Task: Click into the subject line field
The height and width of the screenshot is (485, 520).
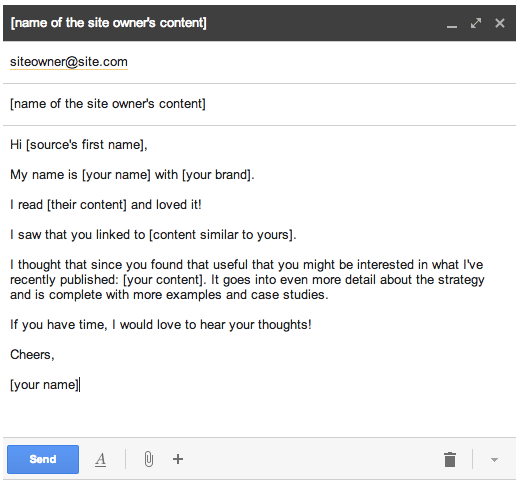Action: pos(260,104)
